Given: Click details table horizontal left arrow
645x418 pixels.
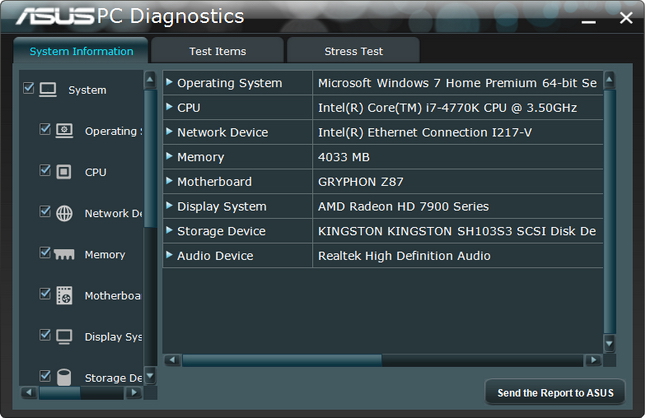Looking at the screenshot, I should click(x=172, y=360).
